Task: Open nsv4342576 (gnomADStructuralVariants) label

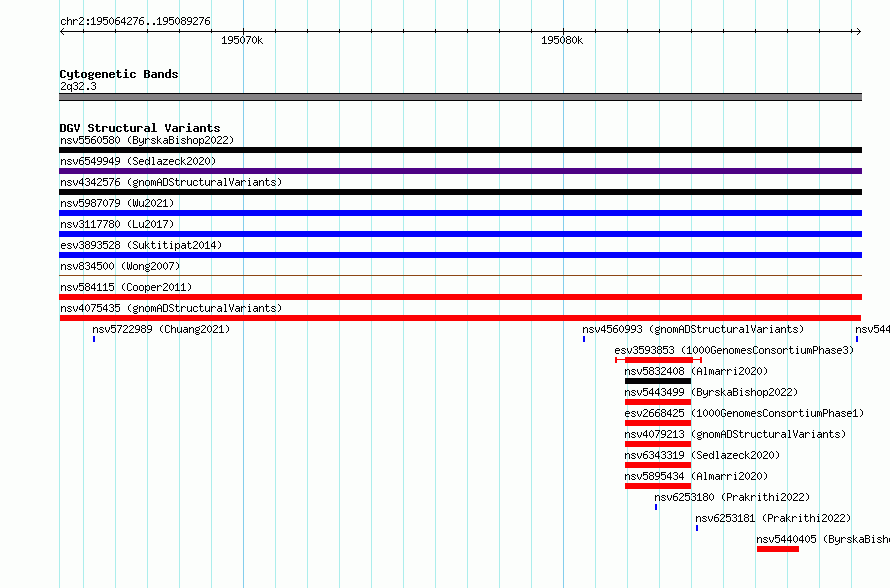Action: [x=171, y=182]
